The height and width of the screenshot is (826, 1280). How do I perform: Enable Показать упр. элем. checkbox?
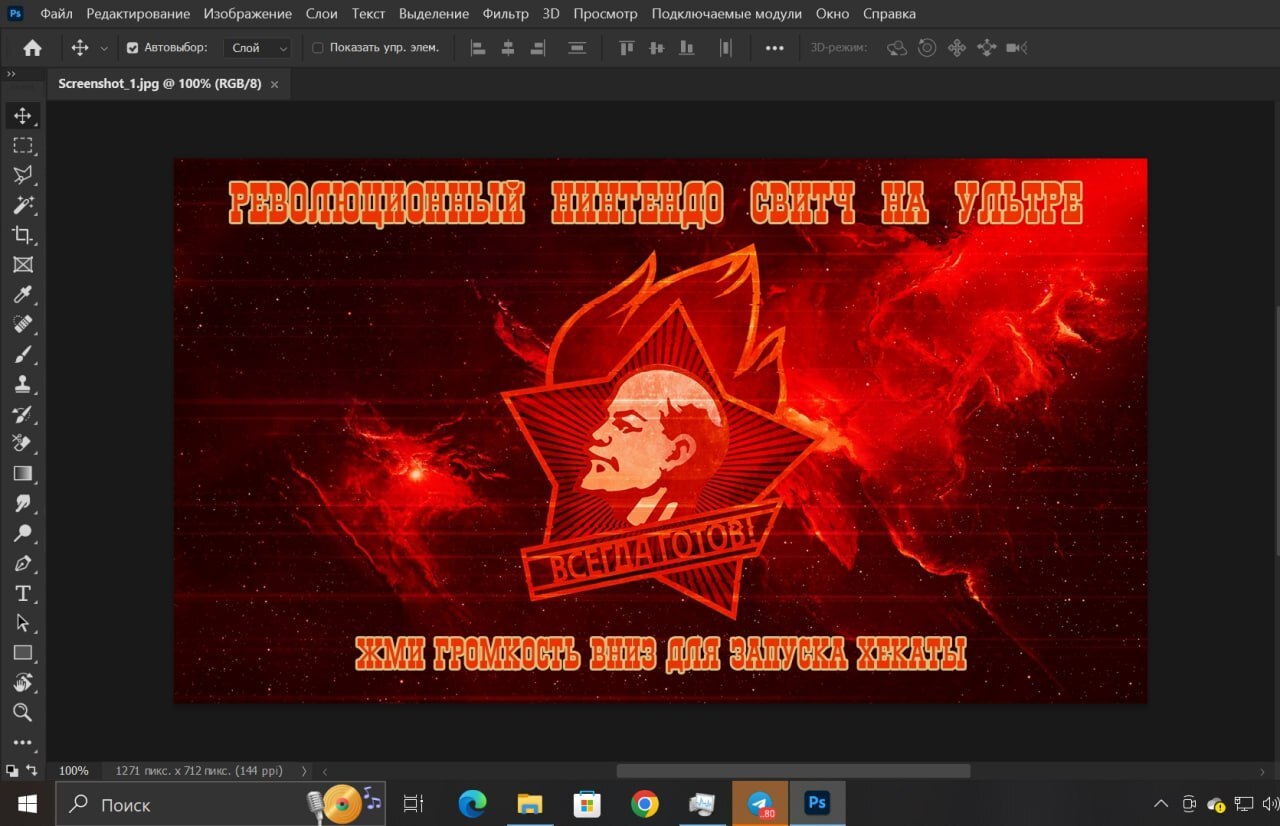click(x=318, y=48)
